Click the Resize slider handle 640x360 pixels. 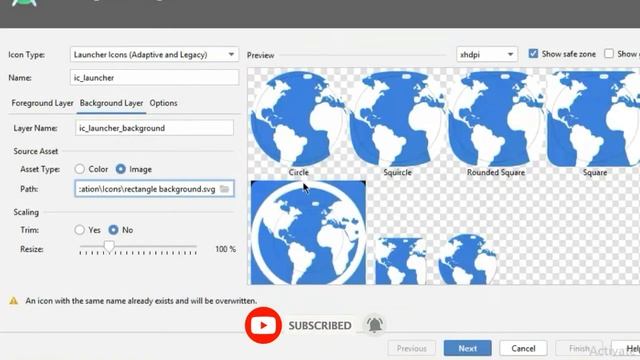[x=109, y=247]
